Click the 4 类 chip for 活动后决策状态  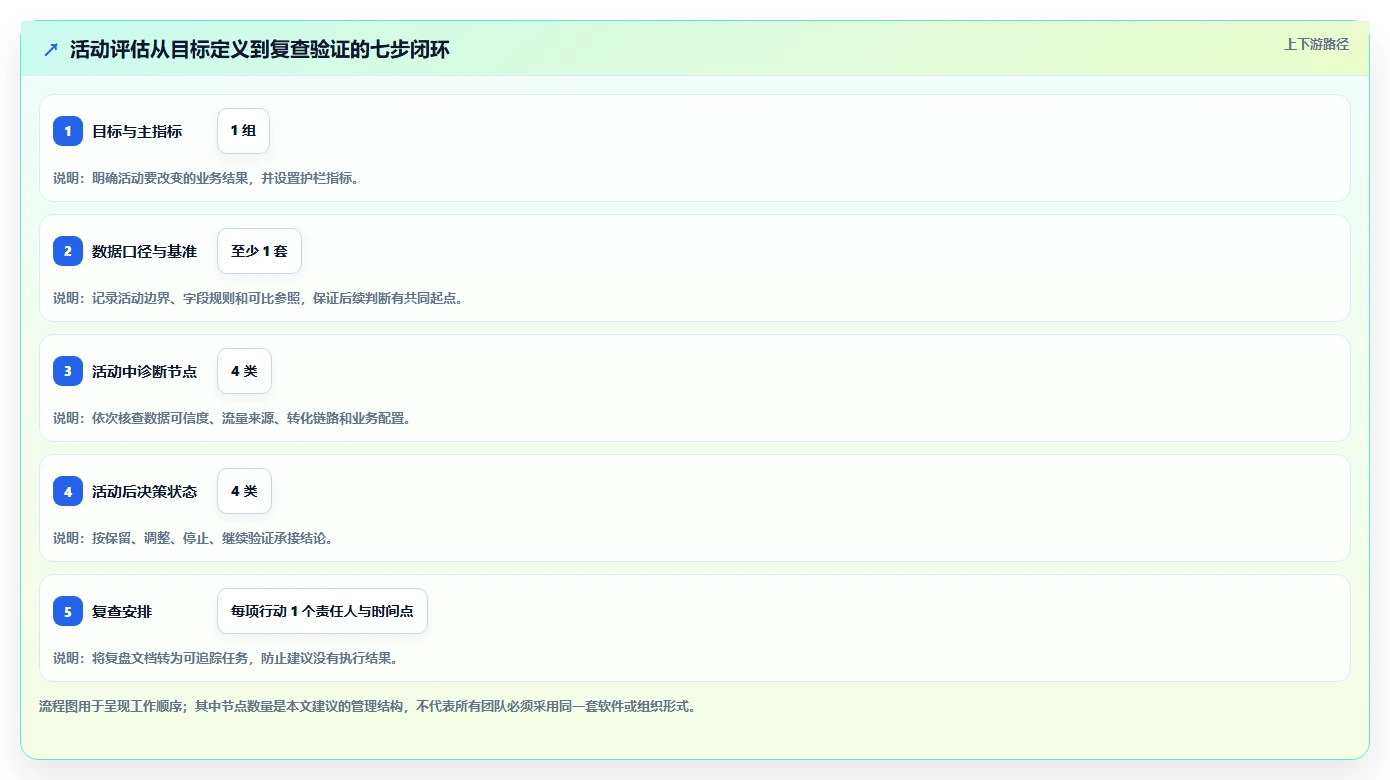[244, 491]
